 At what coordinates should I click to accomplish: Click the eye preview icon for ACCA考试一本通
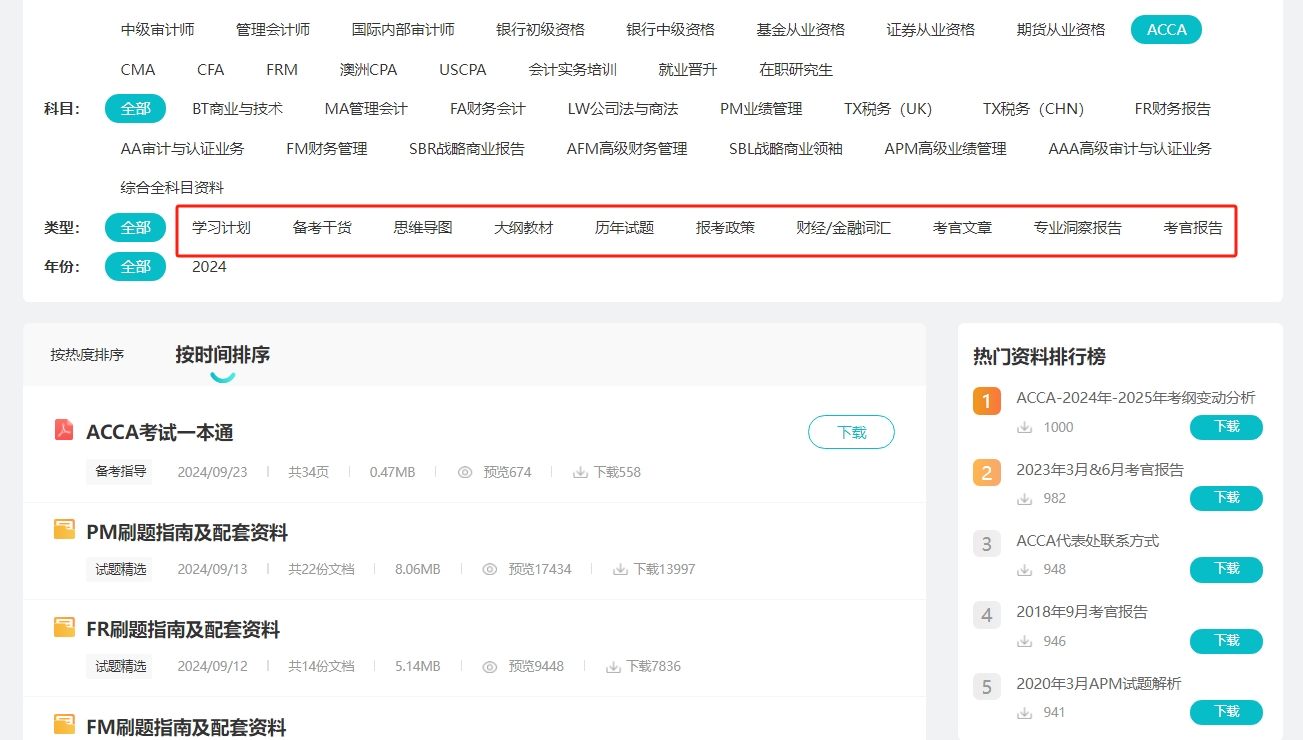465,472
